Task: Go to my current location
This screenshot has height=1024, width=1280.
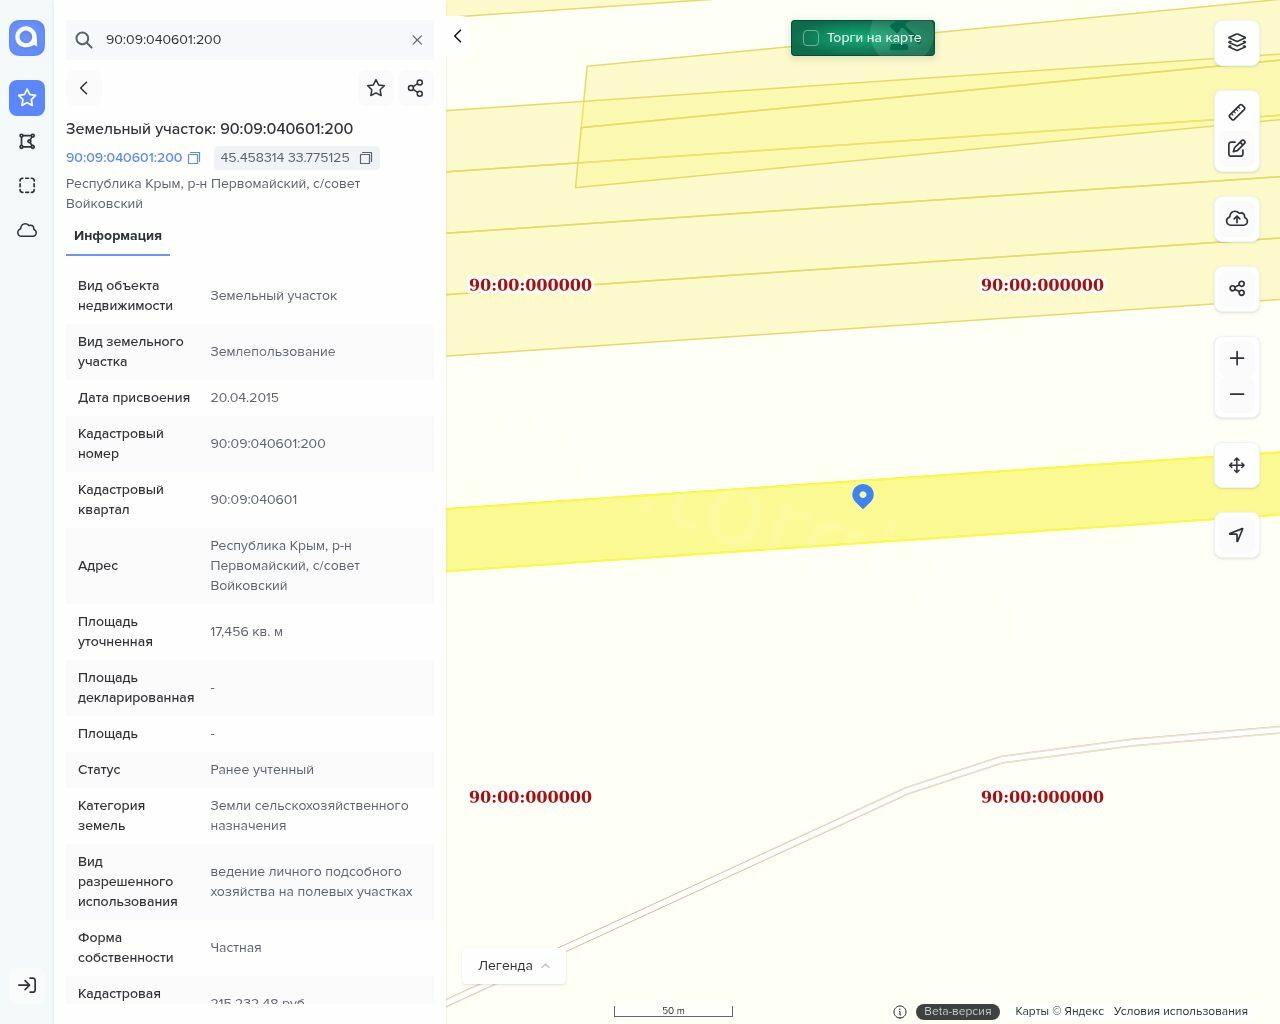Action: [1236, 535]
